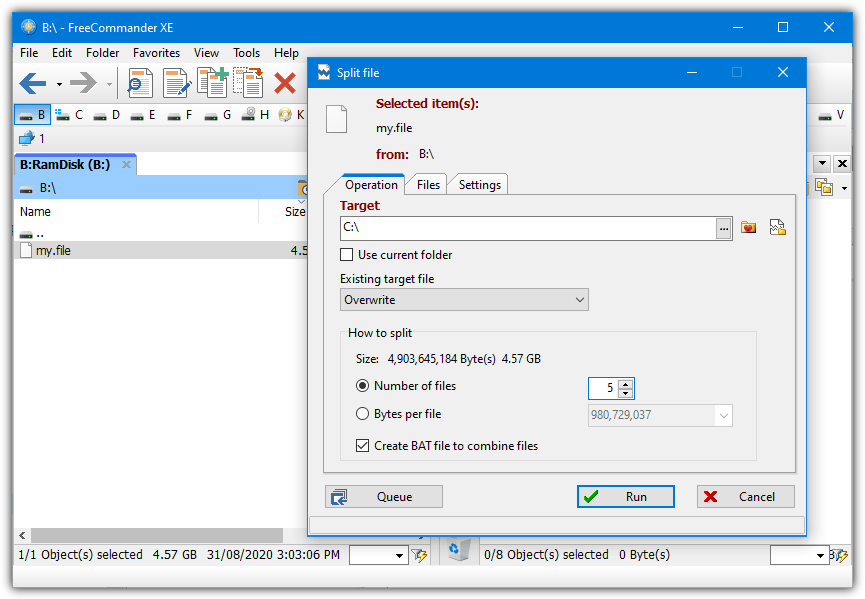Click the network icon labeled 1
This screenshot has width=865, height=599.
coord(31,138)
